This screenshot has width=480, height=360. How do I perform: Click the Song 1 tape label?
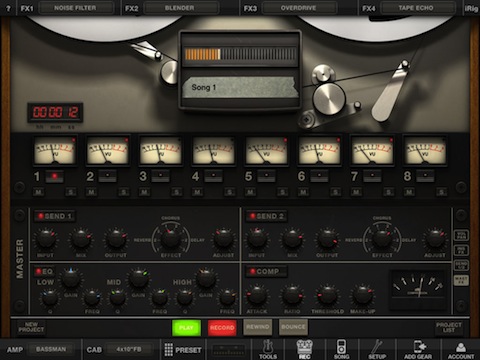click(240, 87)
